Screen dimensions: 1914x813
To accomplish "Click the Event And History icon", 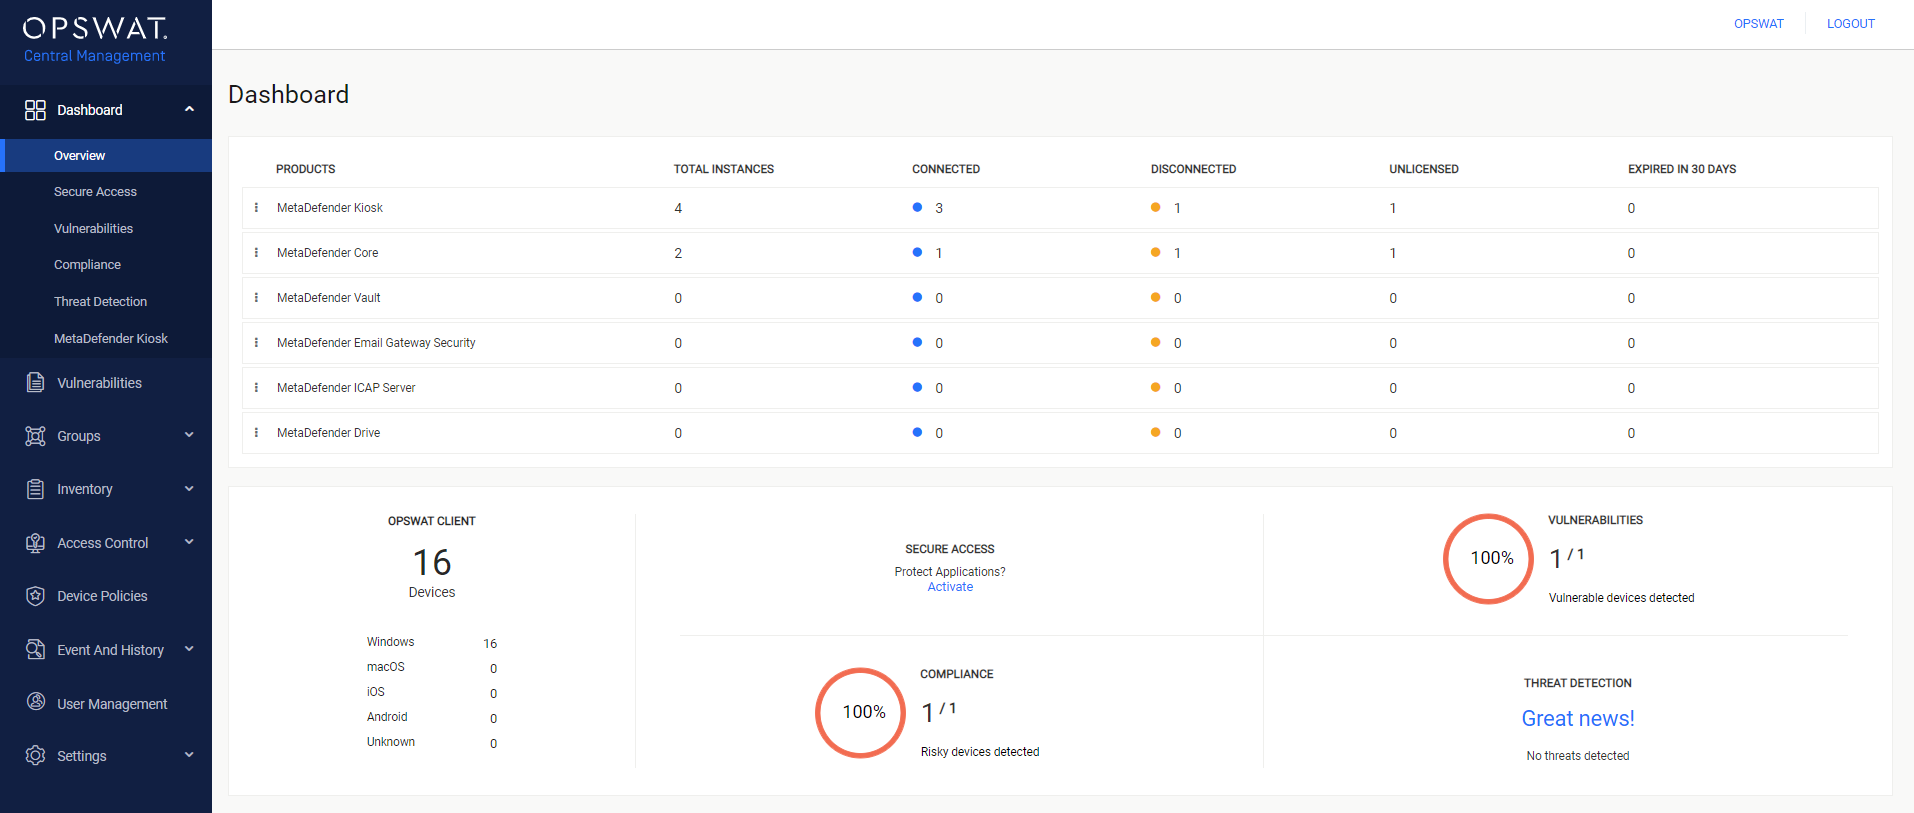I will [35, 650].
